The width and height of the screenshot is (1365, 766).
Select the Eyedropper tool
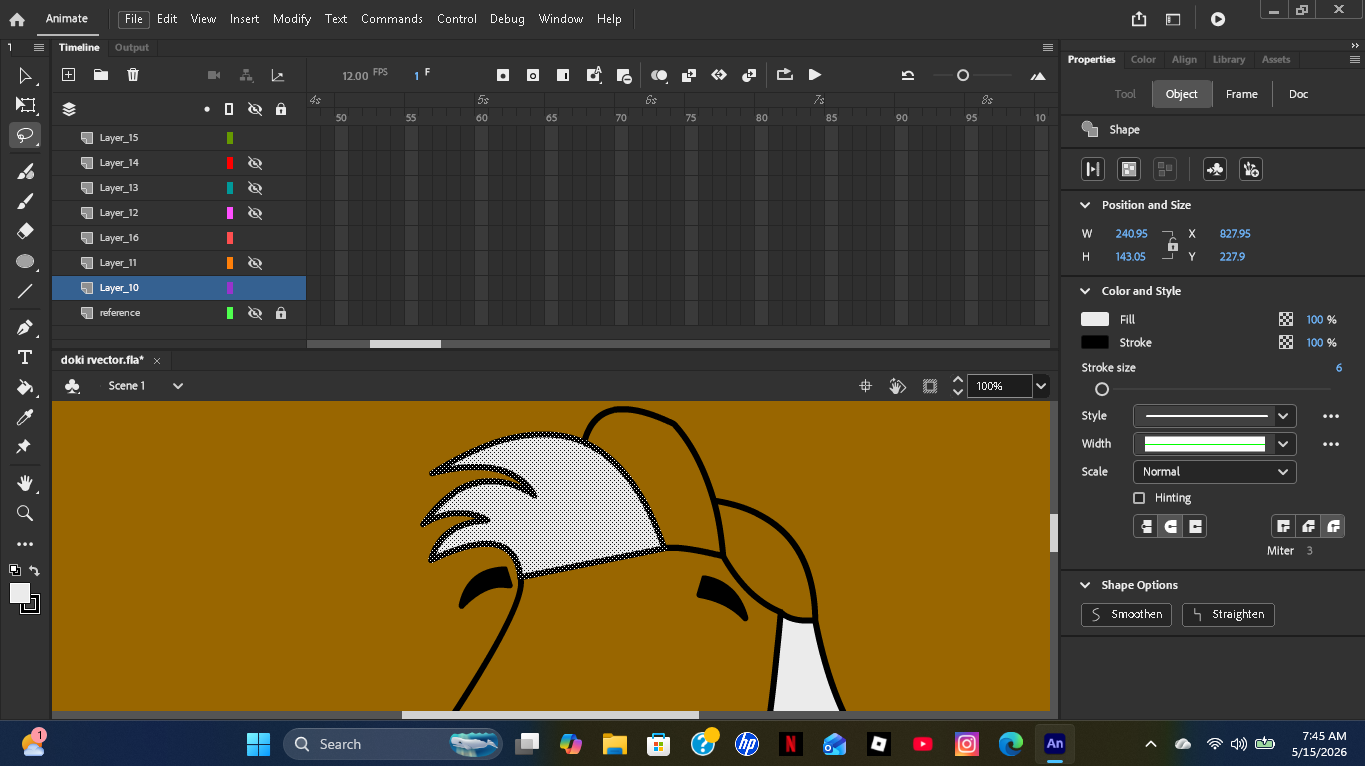[x=25, y=417]
